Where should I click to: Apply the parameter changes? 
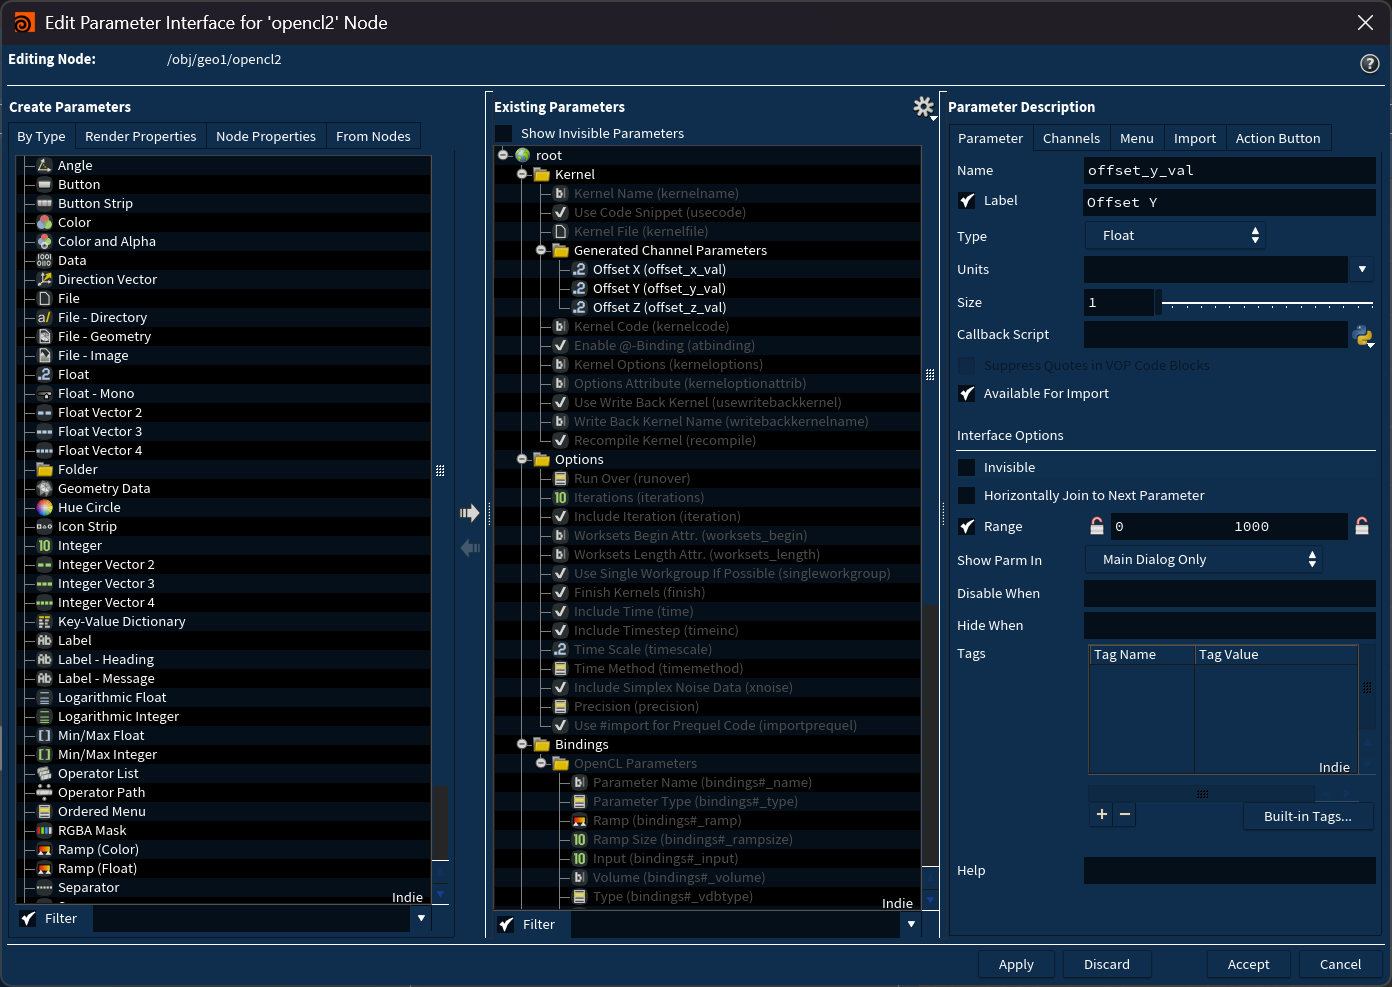(1016, 964)
